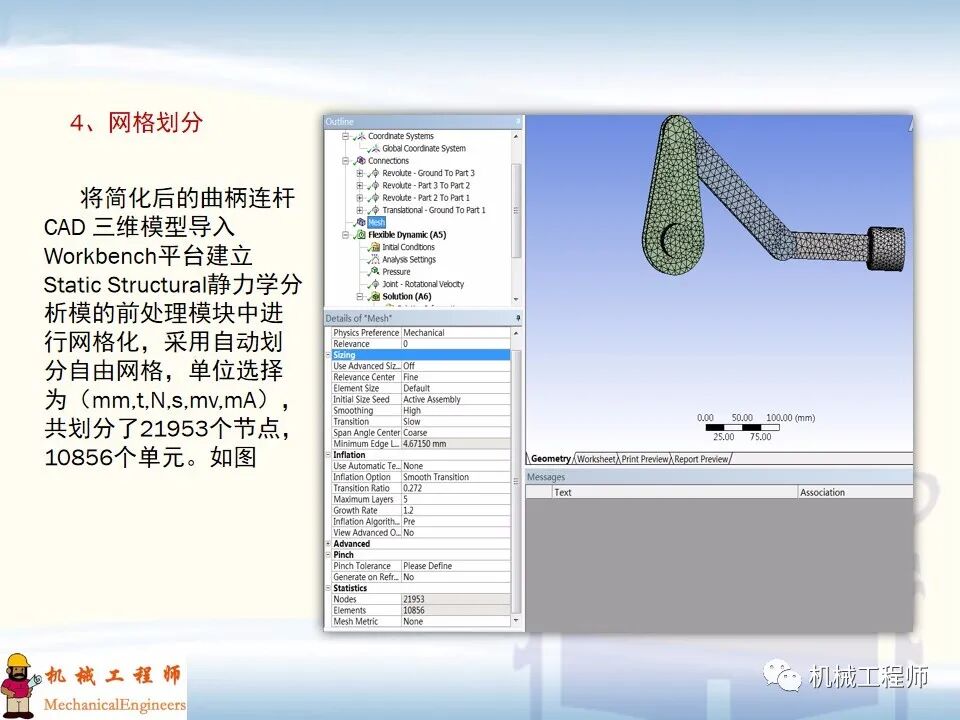Click the Flexible Dynamic (A5) icon

361,234
